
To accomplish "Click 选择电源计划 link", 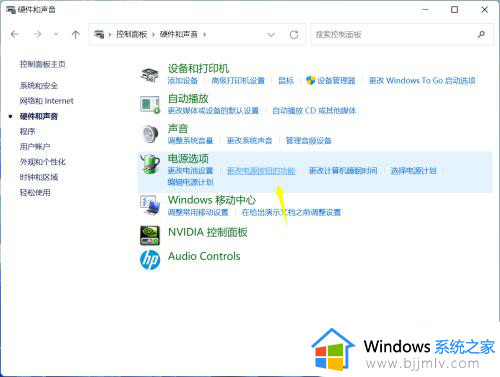I will click(414, 170).
